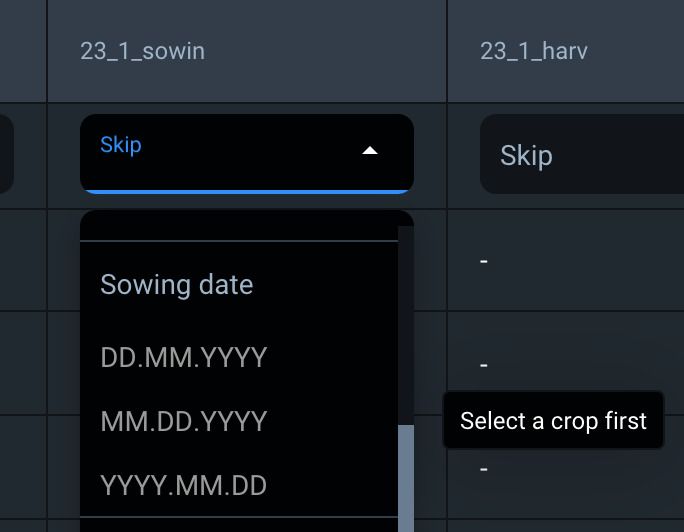Click the caret arrow in the open Skip dropdown

coord(370,151)
